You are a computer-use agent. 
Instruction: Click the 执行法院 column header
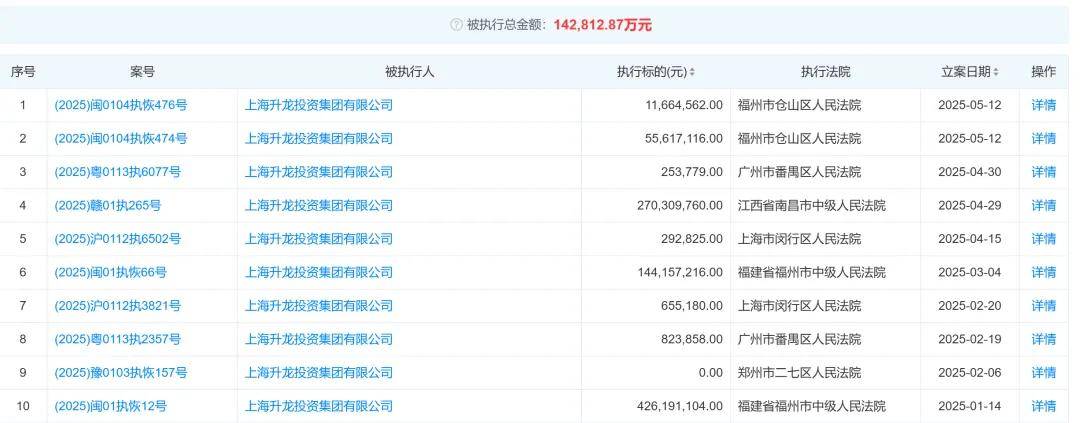coord(825,72)
